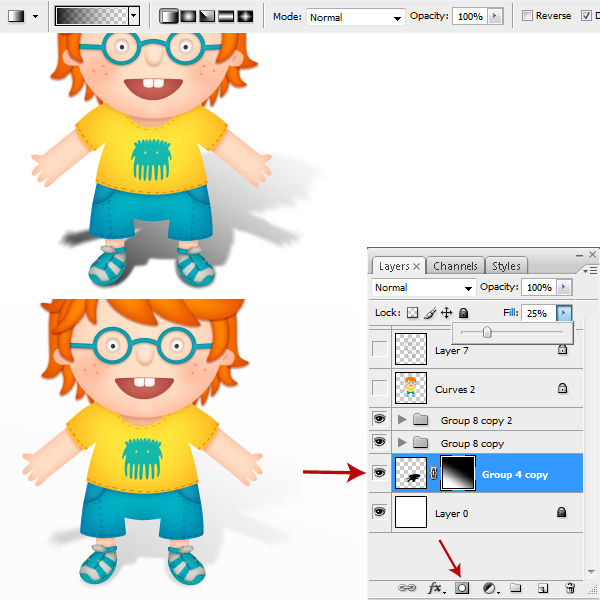Viewport: 600px width, 600px height.
Task: Click the Layer 7 lock icon
Action: (x=562, y=349)
